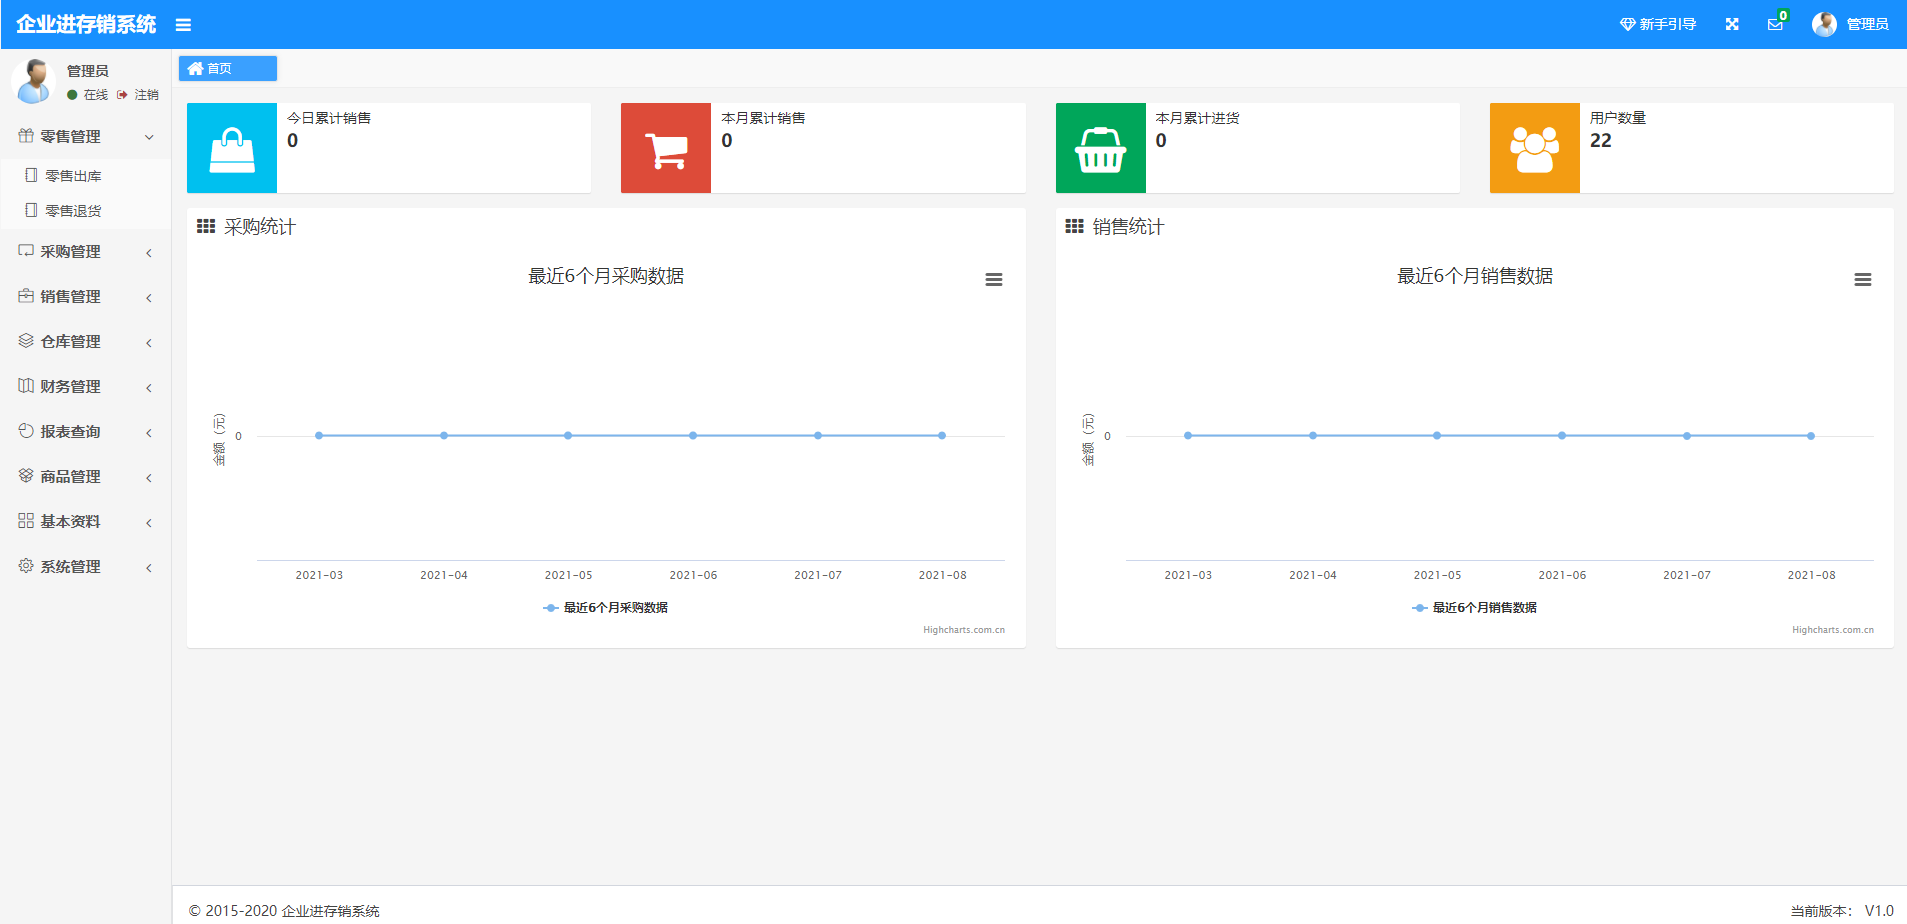Viewport: 1907px width, 924px height.
Task: Collapse the 零售管理 menu
Action: click(x=86, y=137)
